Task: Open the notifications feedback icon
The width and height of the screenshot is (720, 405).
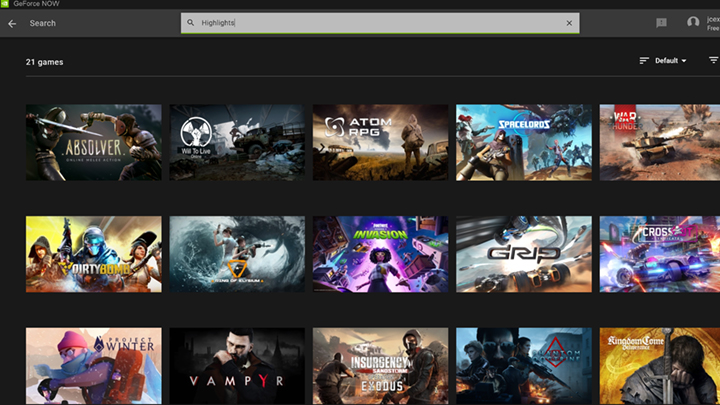Action: [x=661, y=22]
